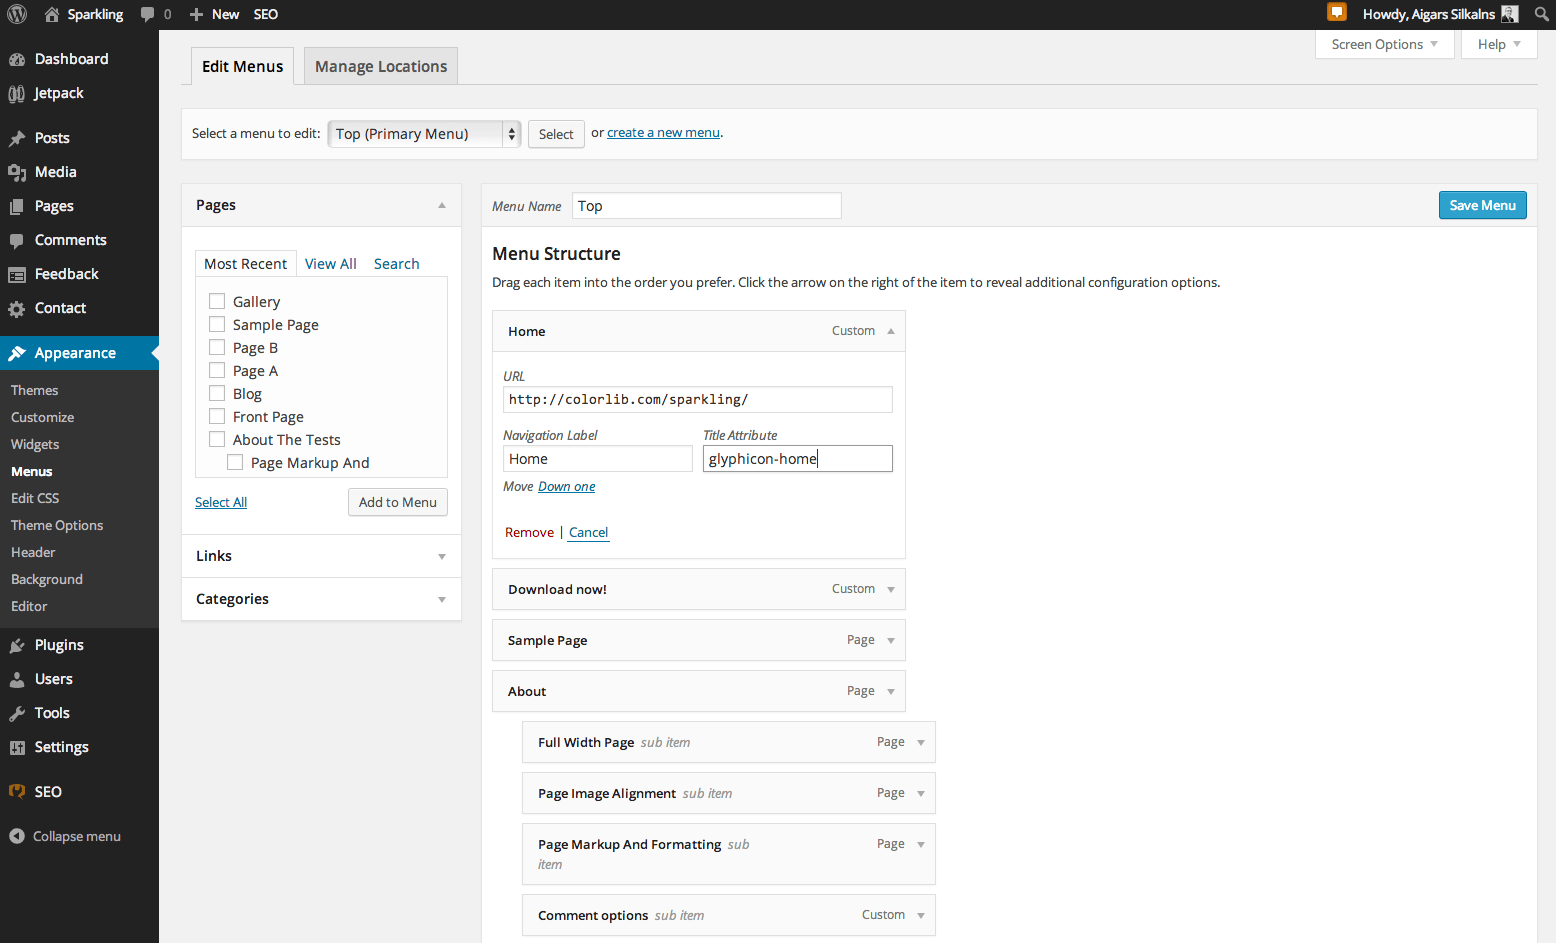The width and height of the screenshot is (1556, 943).
Task: Open the Top (Primary Menu) select dropdown
Action: 424,134
